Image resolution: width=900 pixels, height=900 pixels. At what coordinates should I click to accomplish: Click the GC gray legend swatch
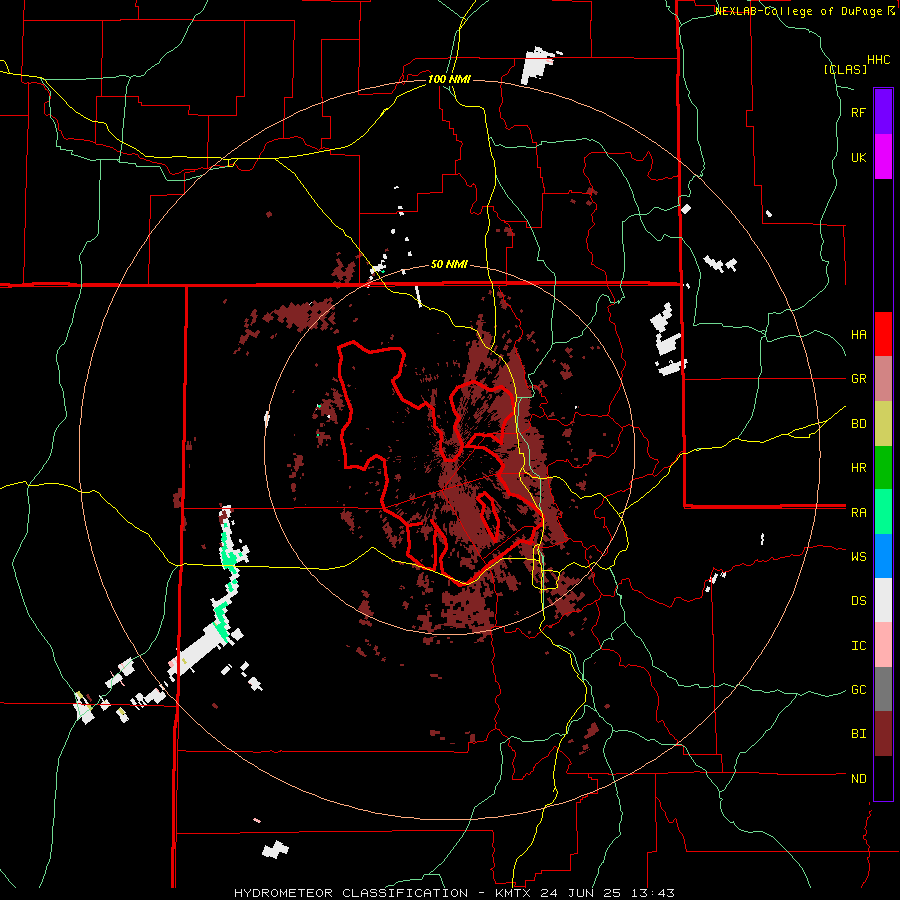tap(883, 689)
